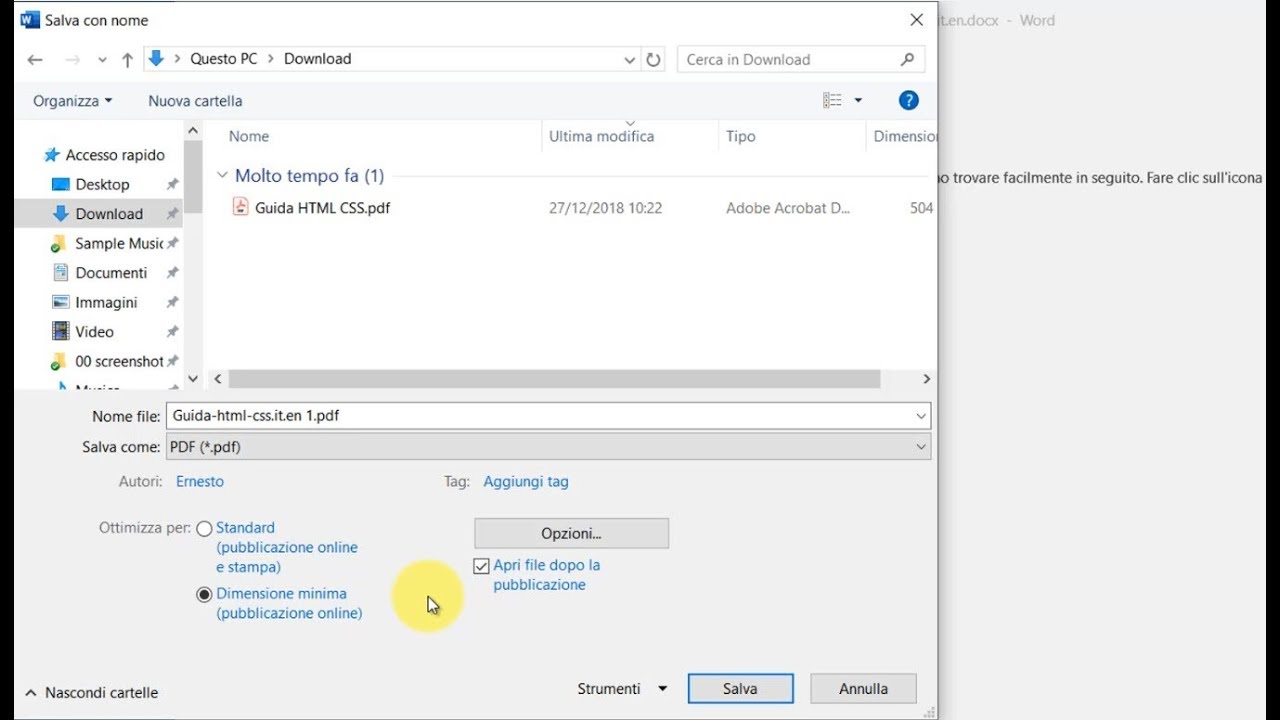Viewport: 1280px width, 720px height.
Task: Select Dimensione minima radio button
Action: click(x=205, y=594)
